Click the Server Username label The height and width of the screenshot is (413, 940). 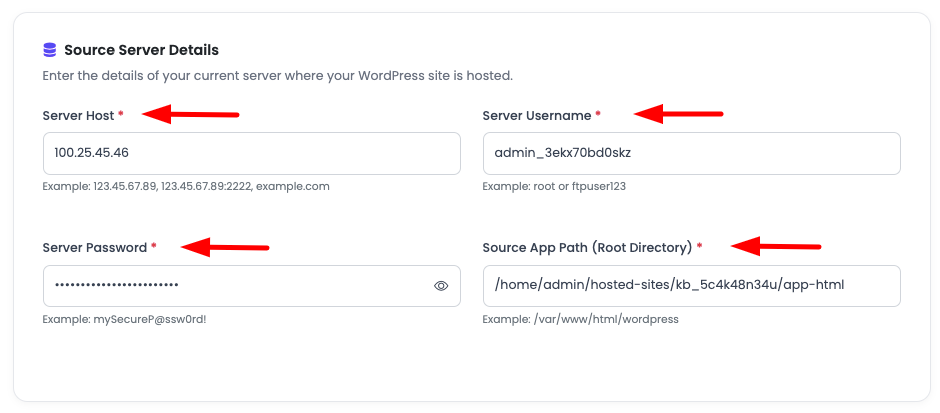click(536, 116)
